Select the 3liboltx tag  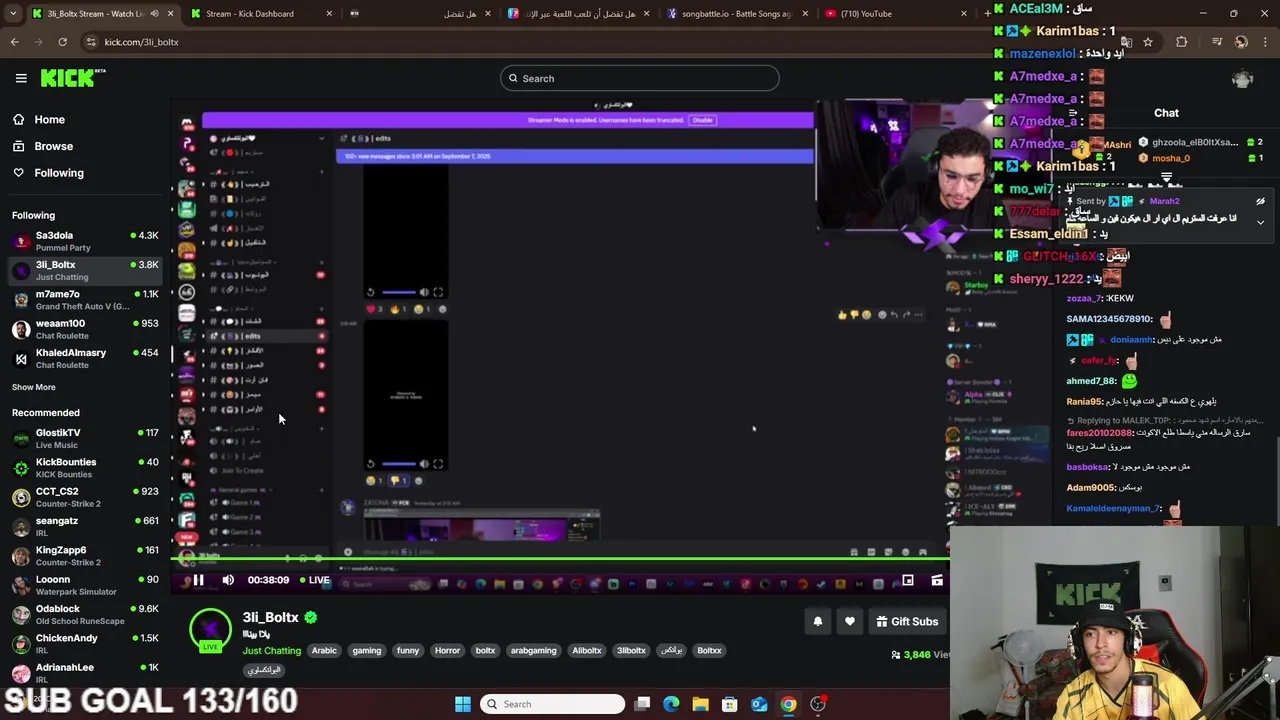pyautogui.click(x=631, y=651)
